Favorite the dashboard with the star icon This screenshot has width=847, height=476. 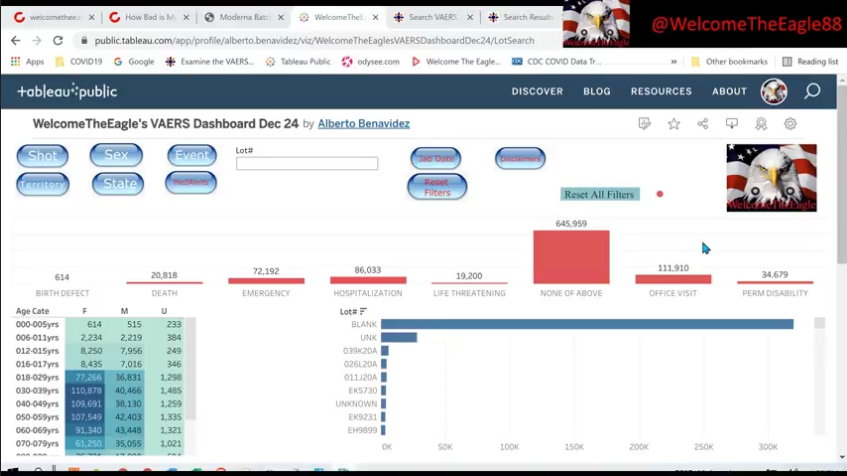[674, 124]
